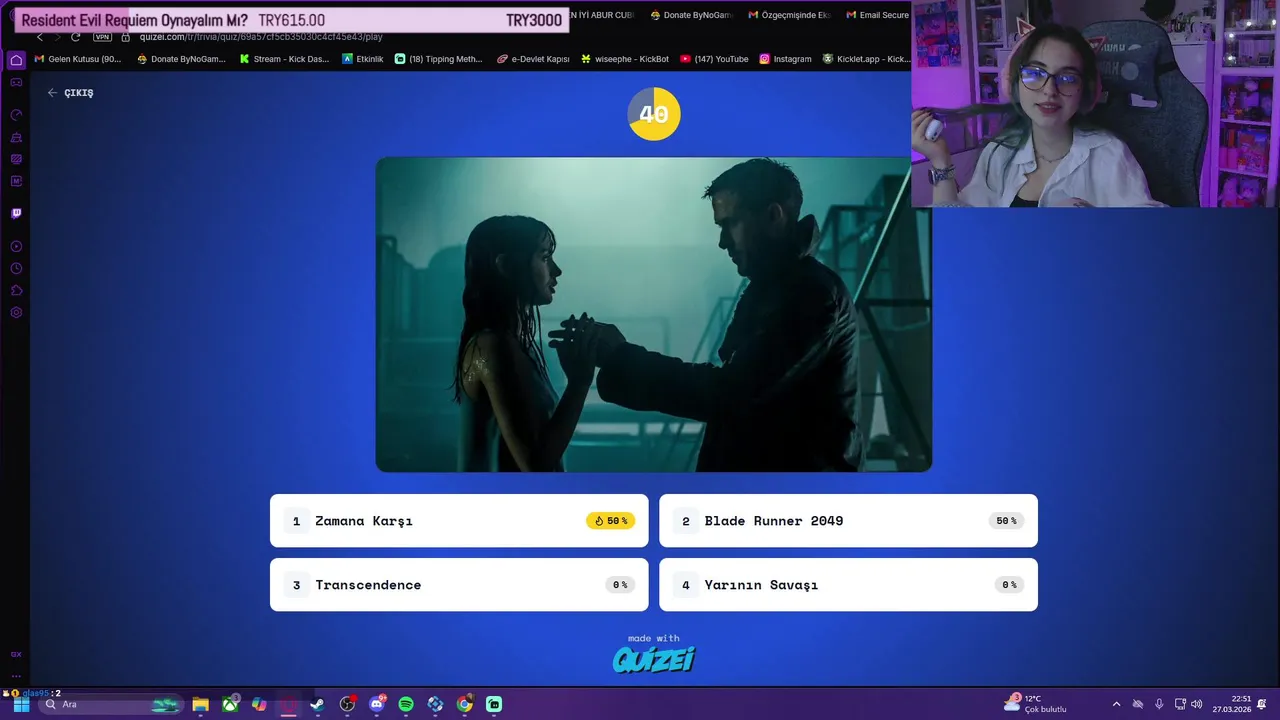Open the tray network icon
The width and height of the screenshot is (1280, 720).
coord(1180,704)
